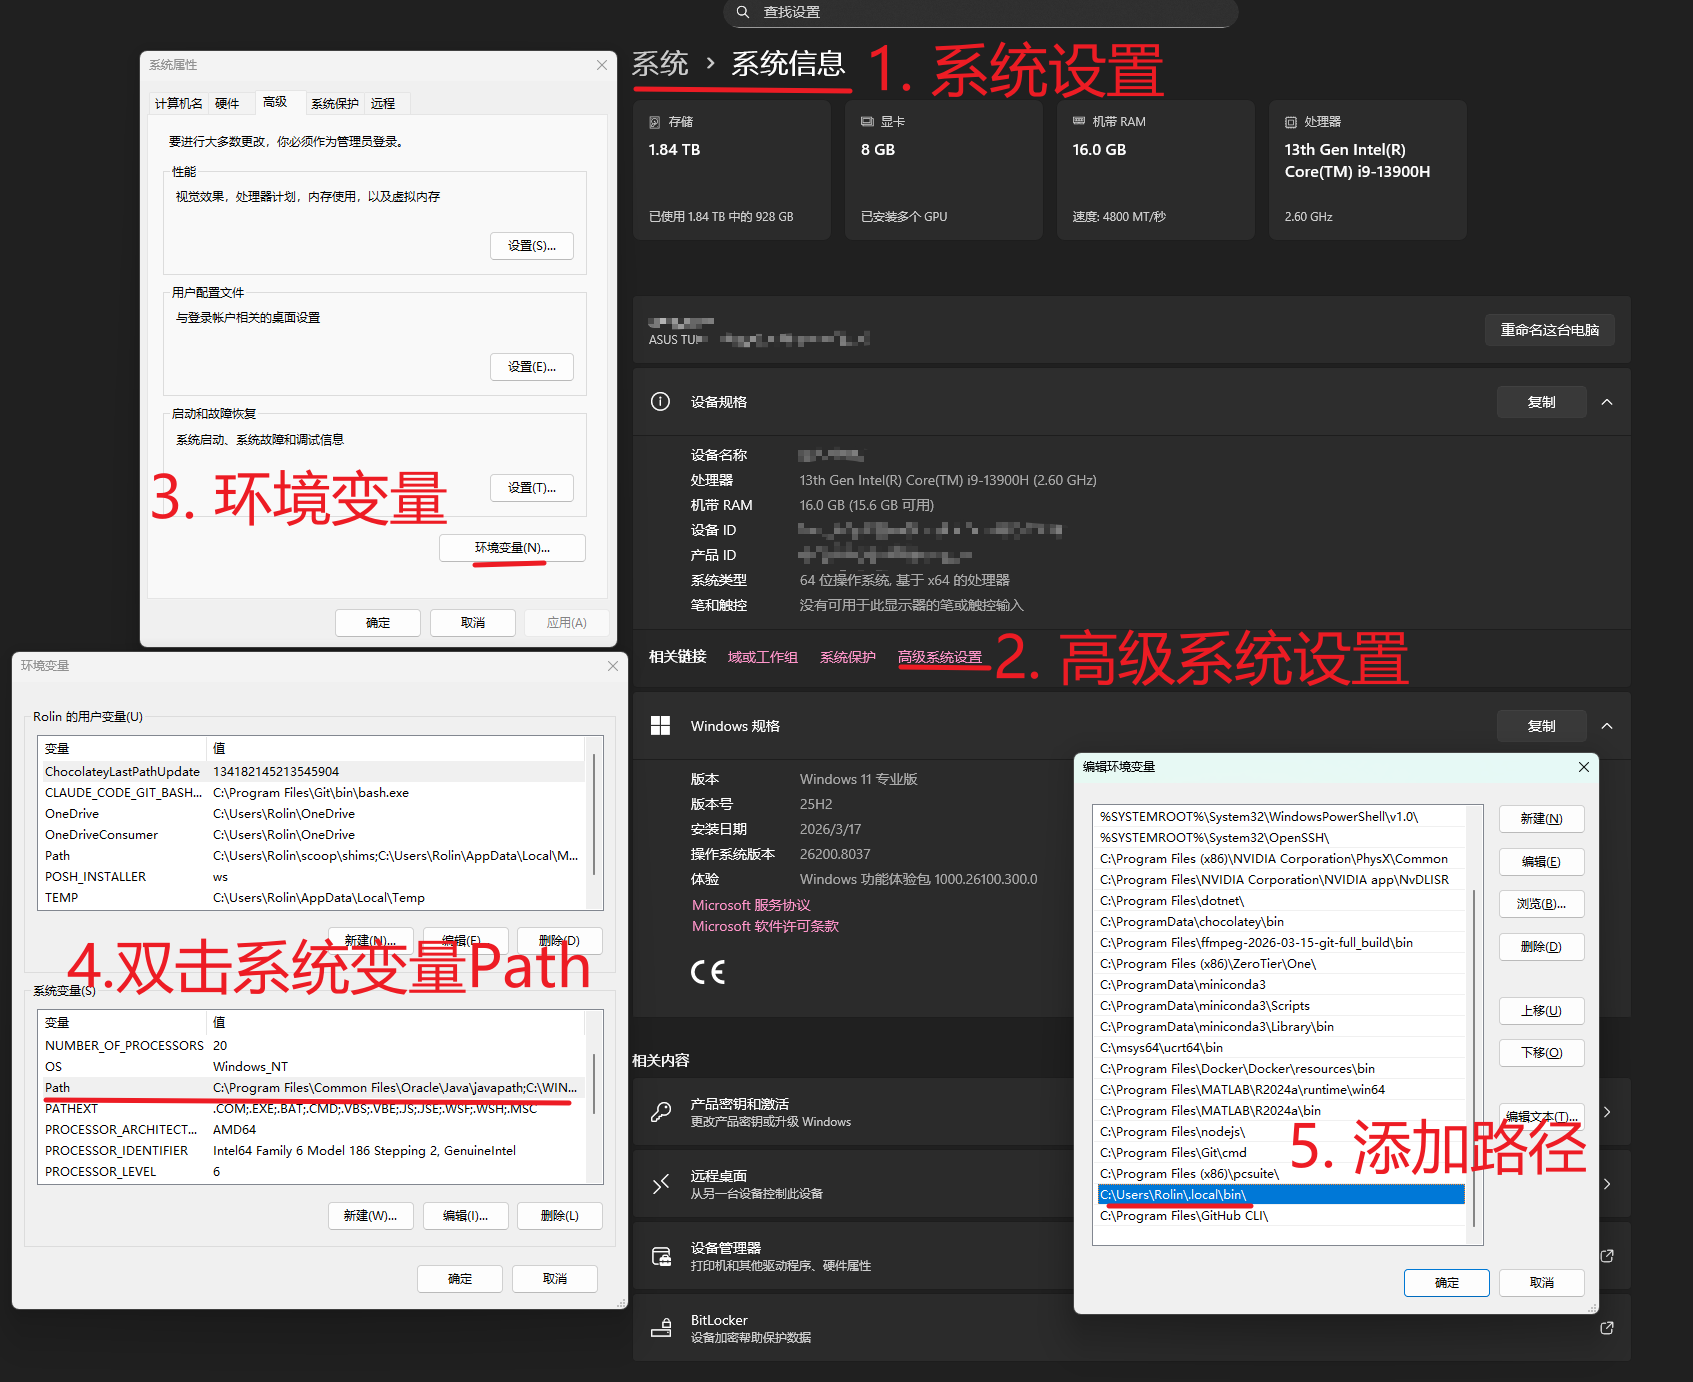
Task: Close the 编辑环境变量 dialog
Action: coord(1584,767)
